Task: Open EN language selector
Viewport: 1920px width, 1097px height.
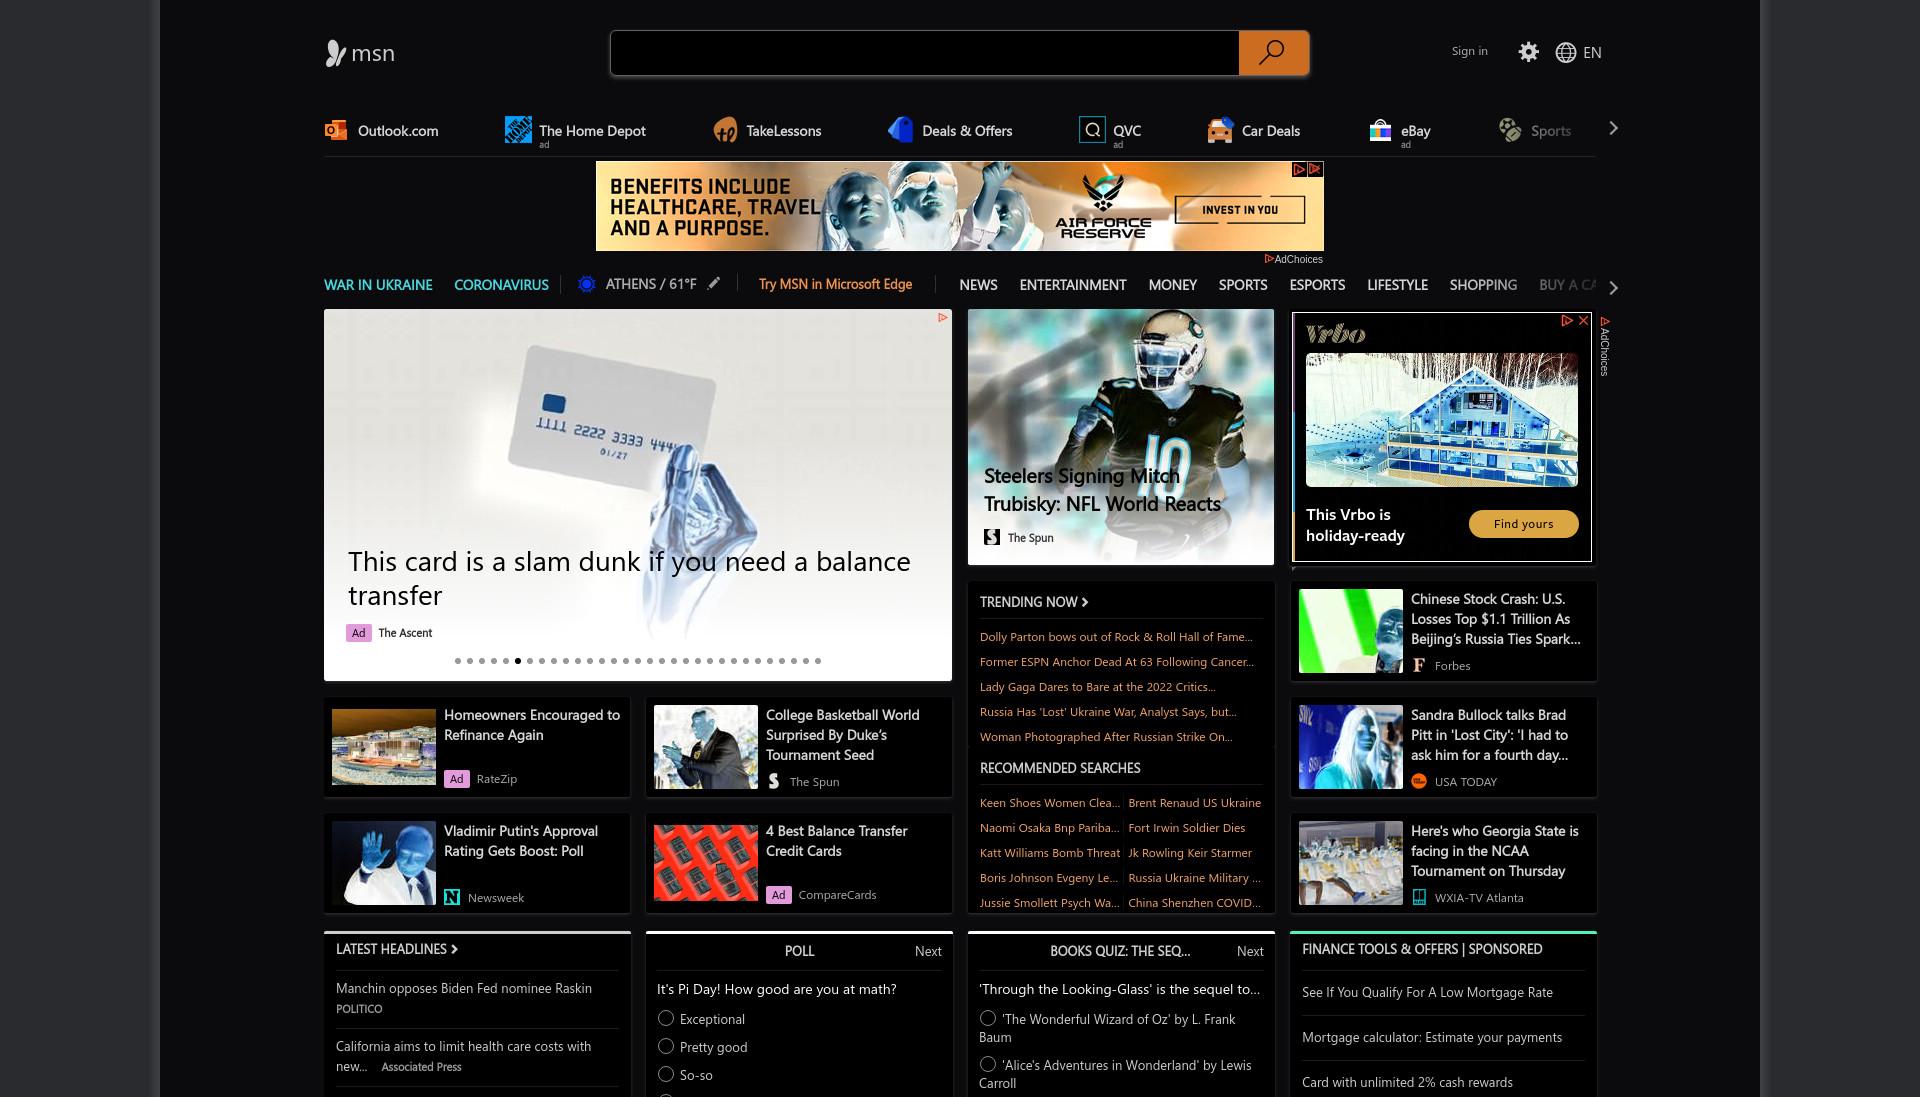Action: tap(1592, 52)
